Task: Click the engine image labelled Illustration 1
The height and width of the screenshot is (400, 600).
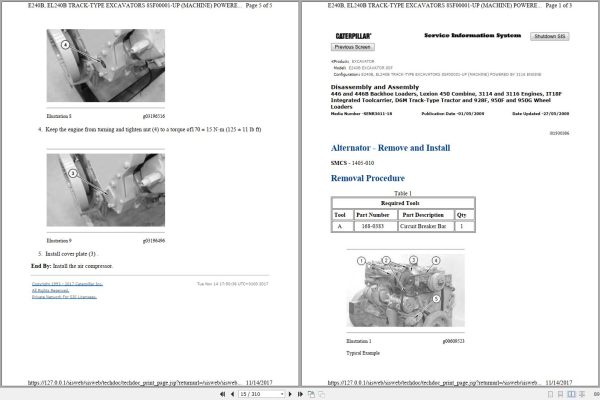Action: click(405, 291)
